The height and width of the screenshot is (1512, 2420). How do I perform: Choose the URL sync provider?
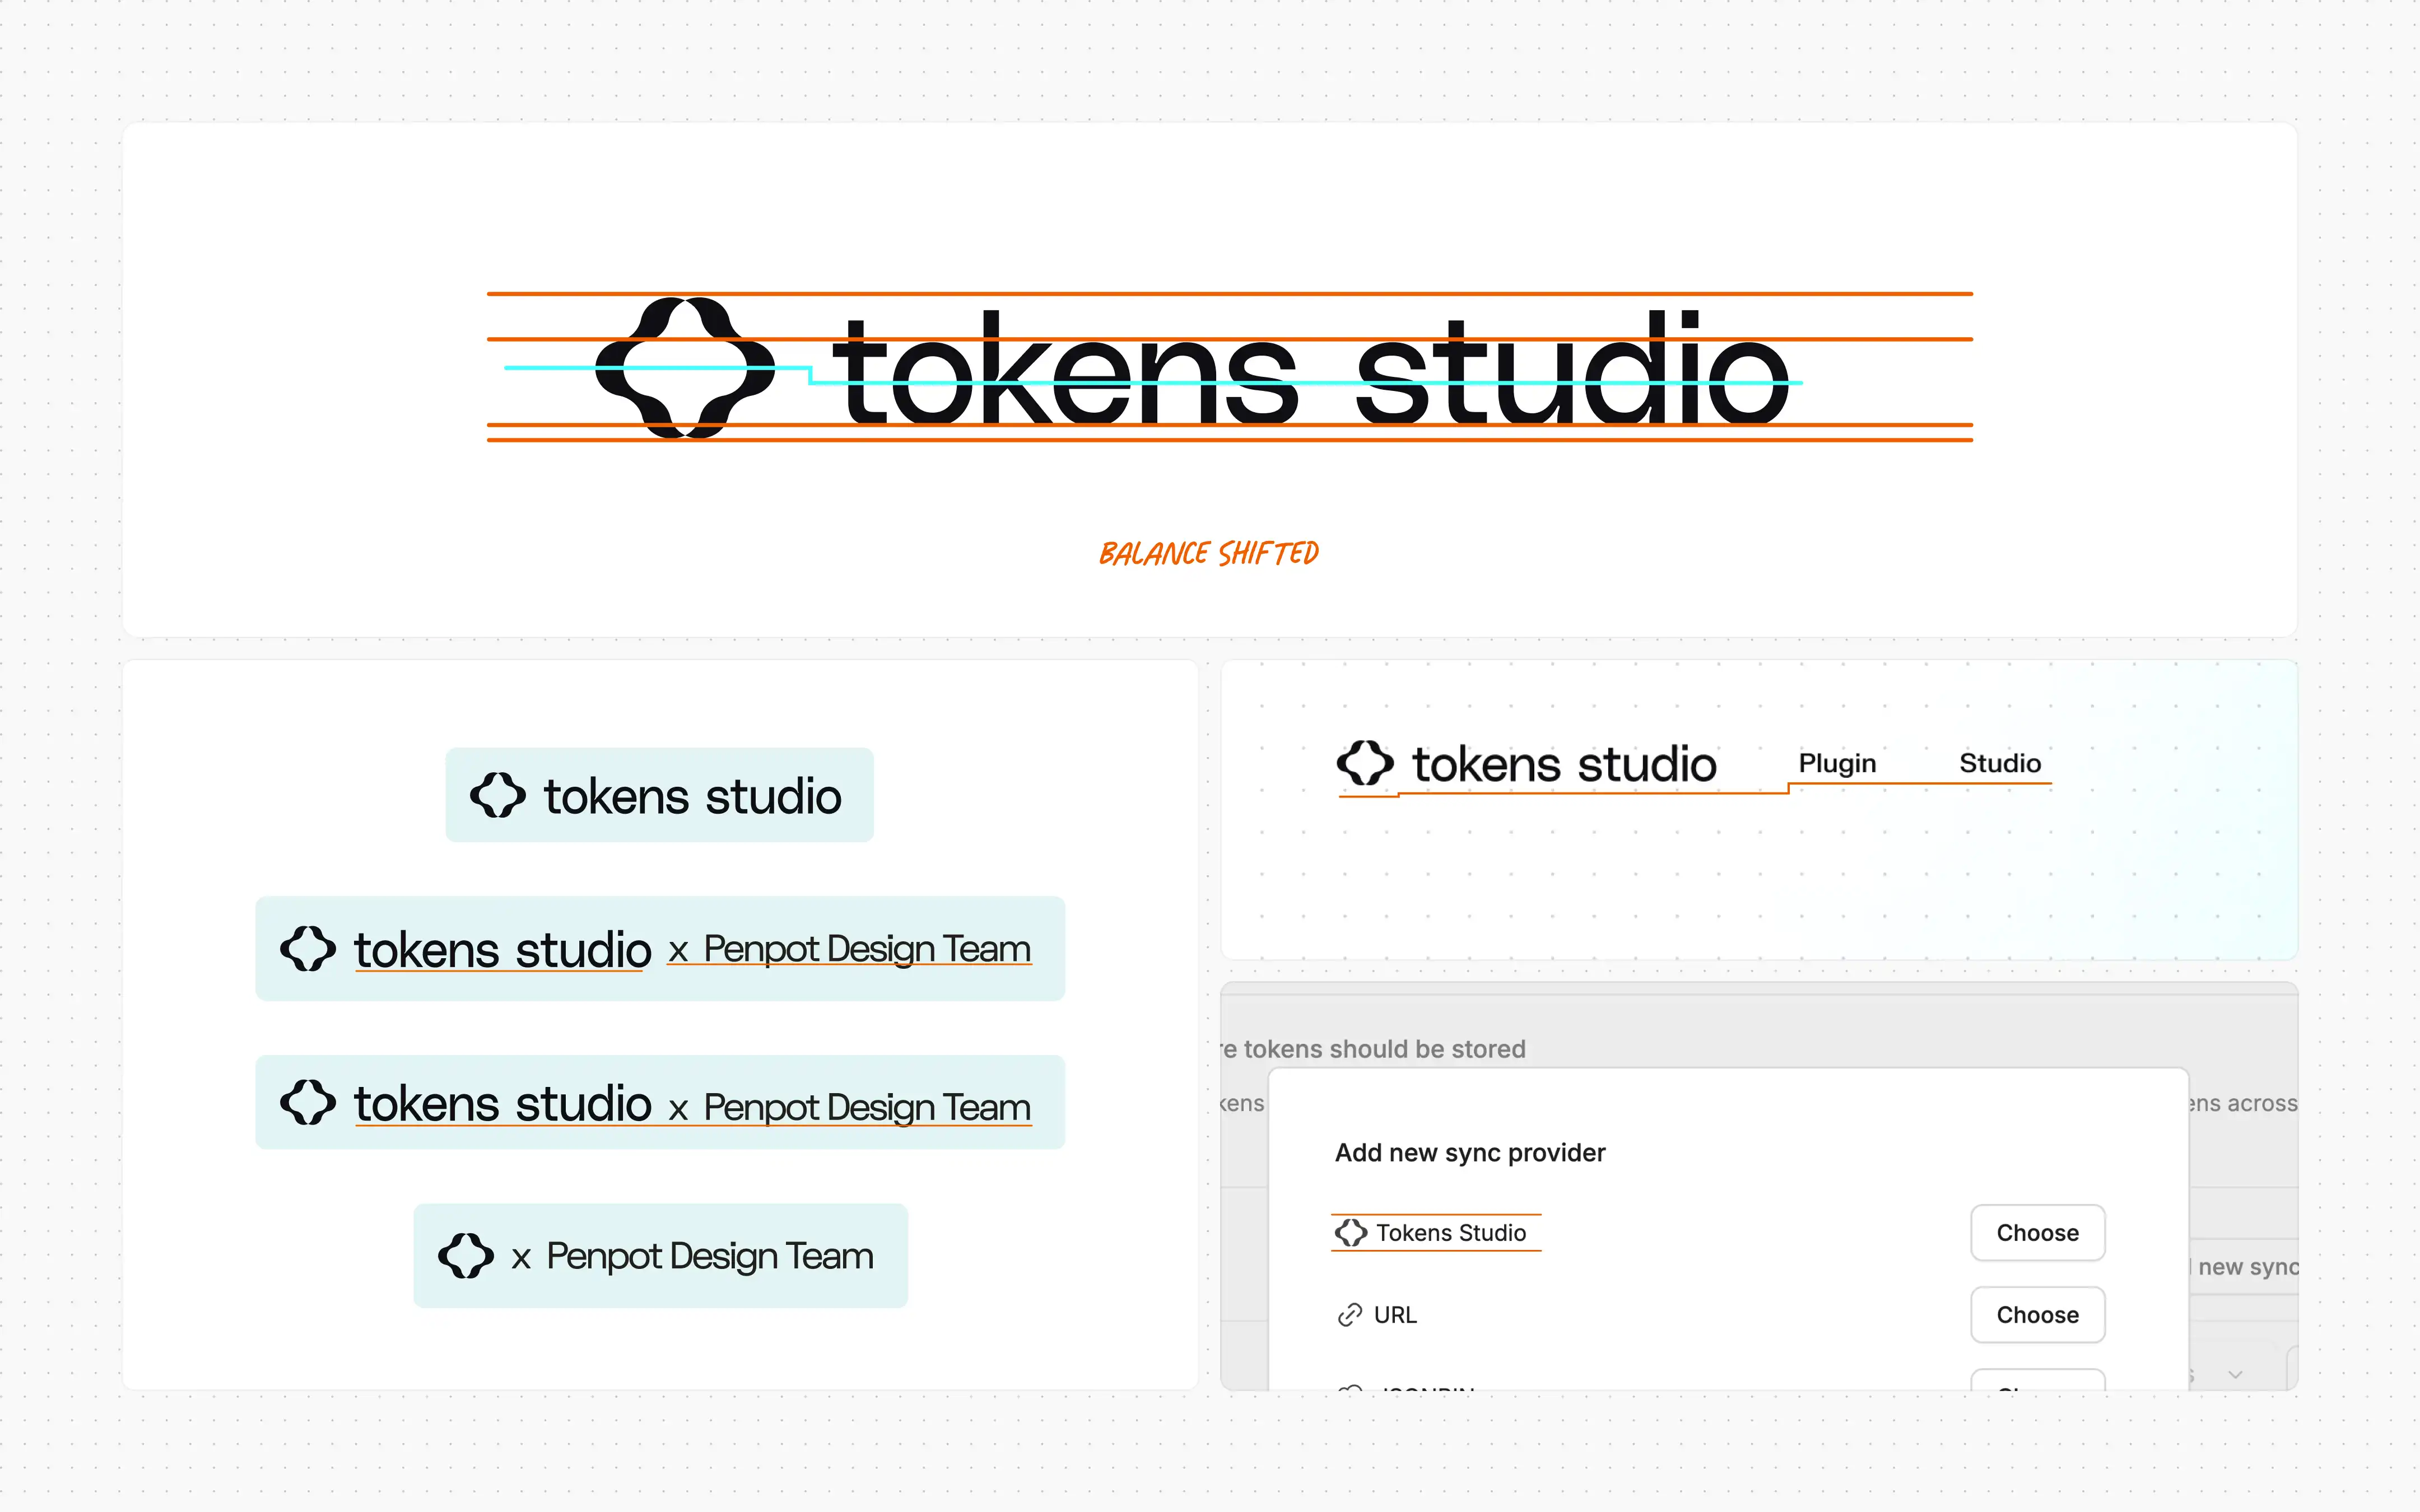[2037, 1315]
